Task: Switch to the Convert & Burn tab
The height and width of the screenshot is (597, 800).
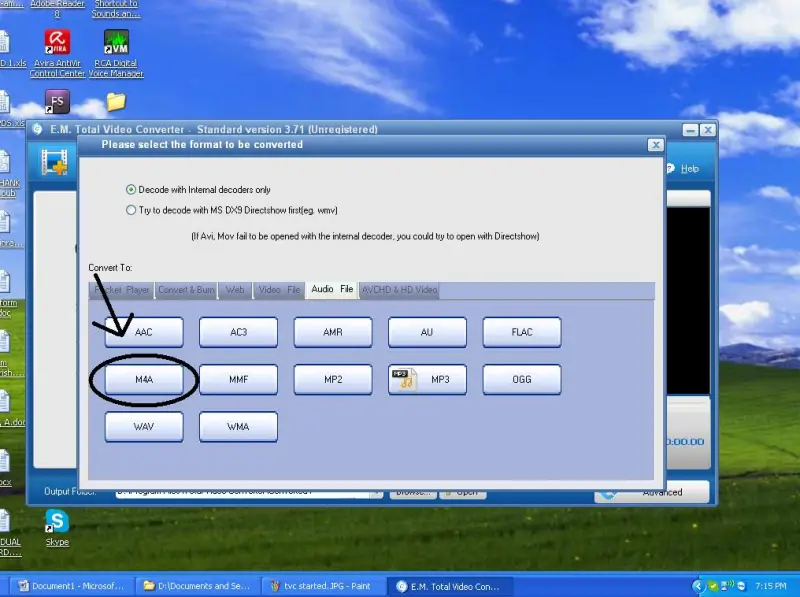Action: click(x=186, y=290)
